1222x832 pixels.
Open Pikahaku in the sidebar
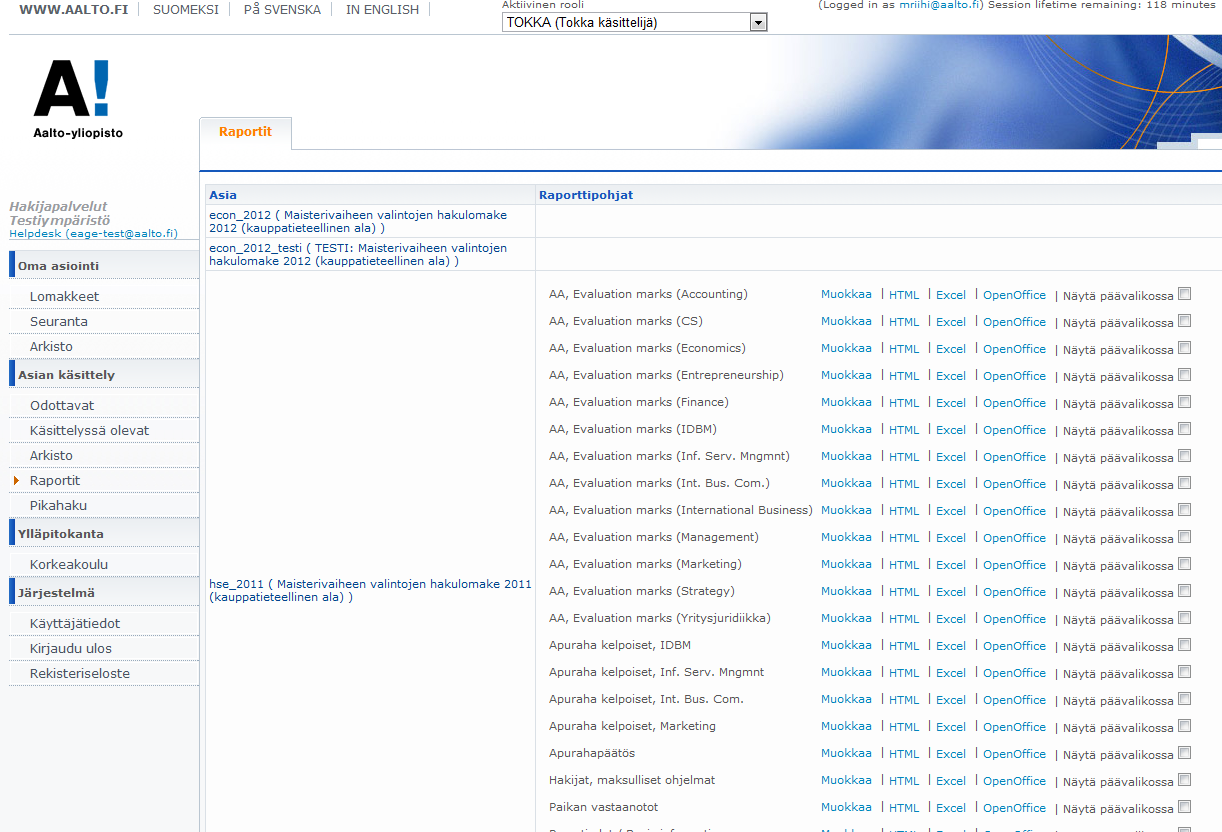58,505
